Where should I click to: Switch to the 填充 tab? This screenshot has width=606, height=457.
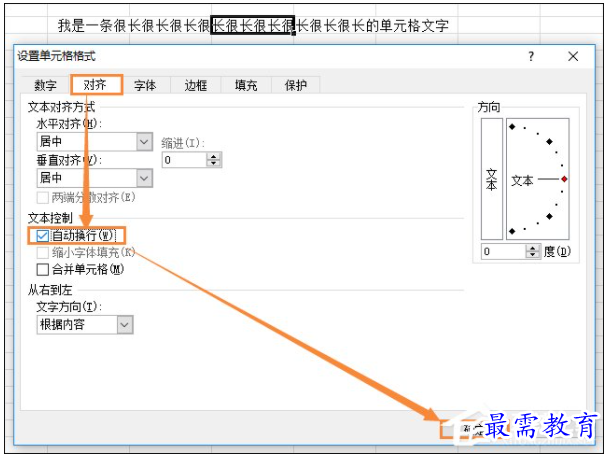[246, 85]
